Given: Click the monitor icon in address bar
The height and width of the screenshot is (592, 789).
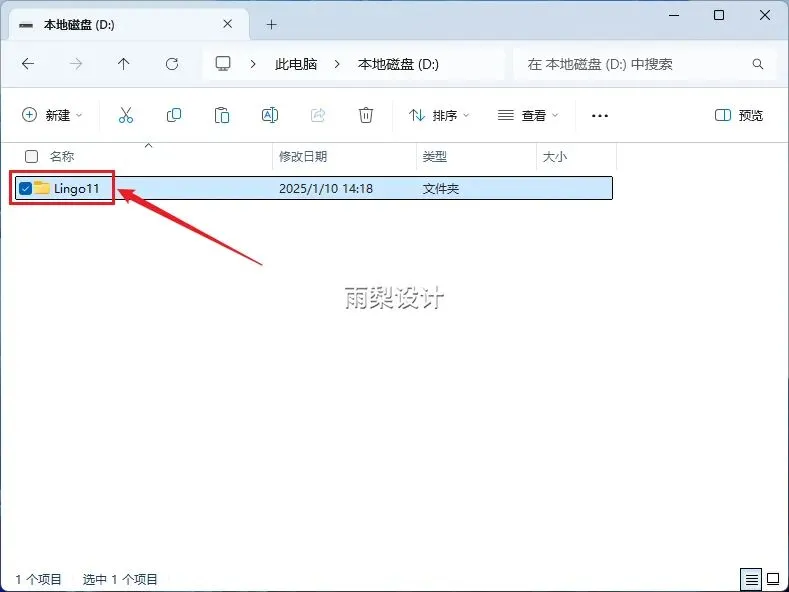Looking at the screenshot, I should point(223,63).
